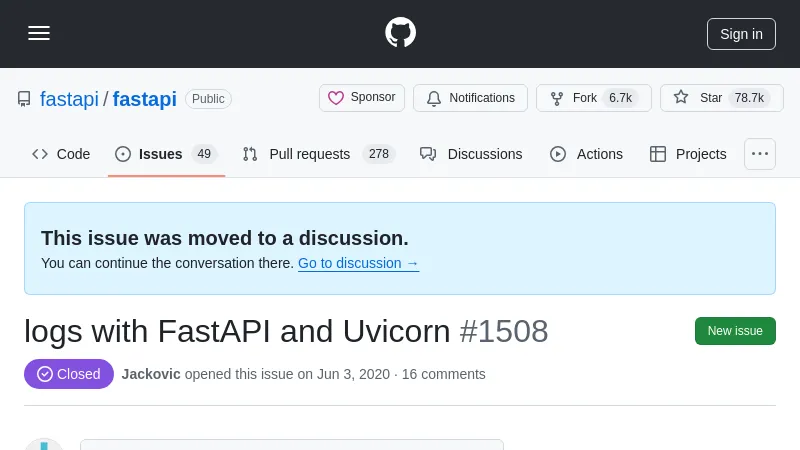Expand the three-dot more tabs menu

click(x=760, y=154)
